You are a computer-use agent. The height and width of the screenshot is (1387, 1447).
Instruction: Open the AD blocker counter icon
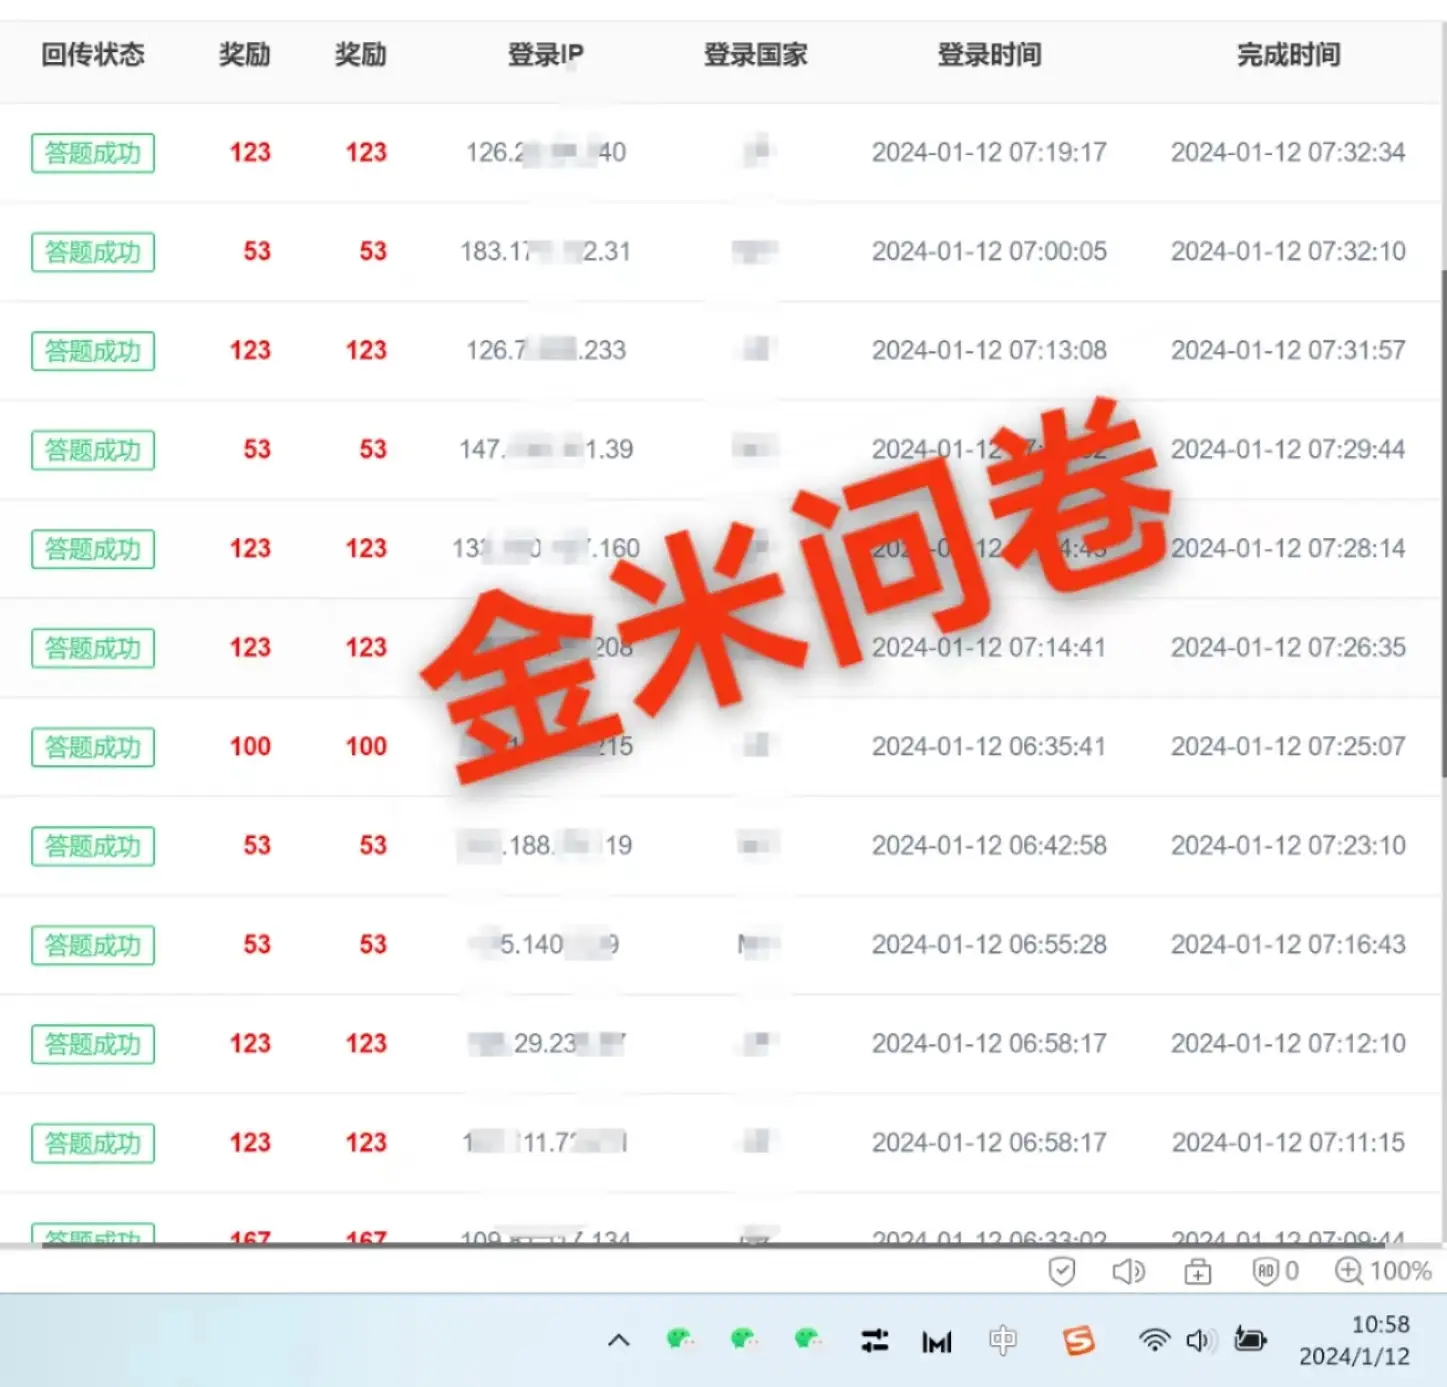[1268, 1271]
